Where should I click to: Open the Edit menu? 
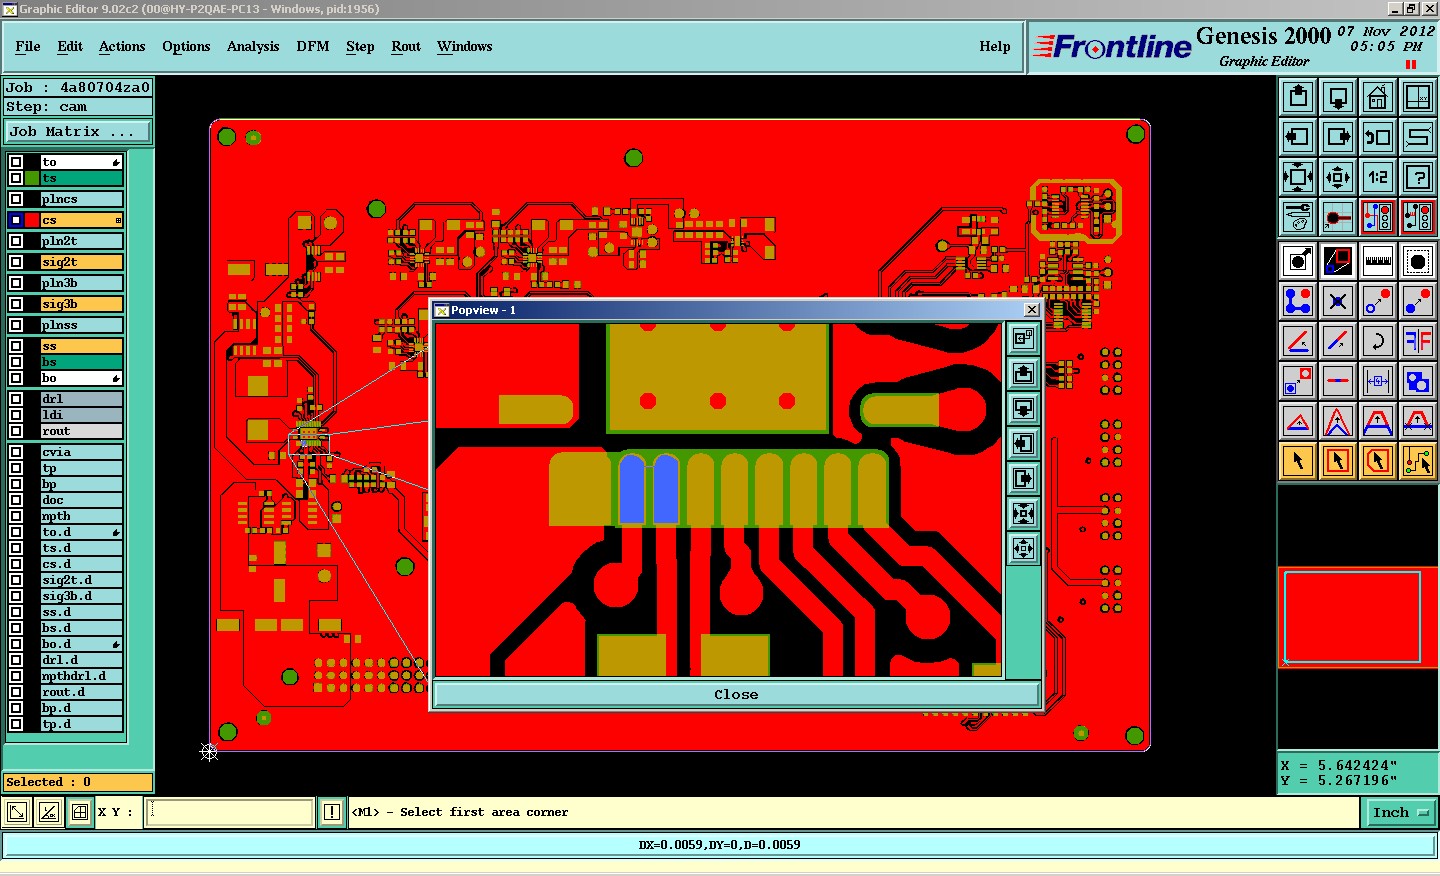tap(70, 46)
